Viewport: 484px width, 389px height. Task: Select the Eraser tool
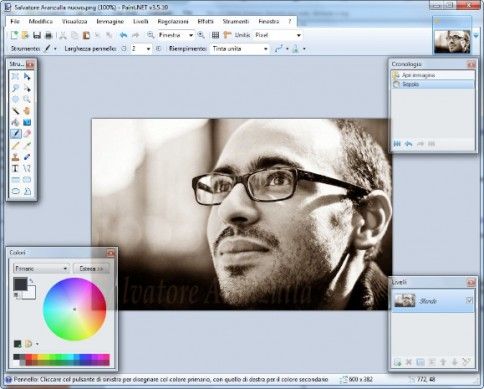pyautogui.click(x=27, y=134)
